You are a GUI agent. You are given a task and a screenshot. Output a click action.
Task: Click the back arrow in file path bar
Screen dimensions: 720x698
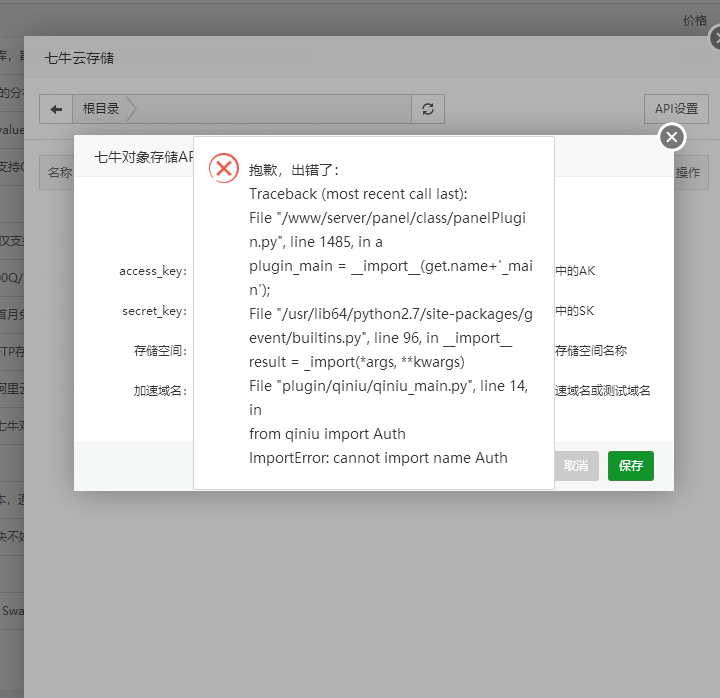click(x=56, y=109)
